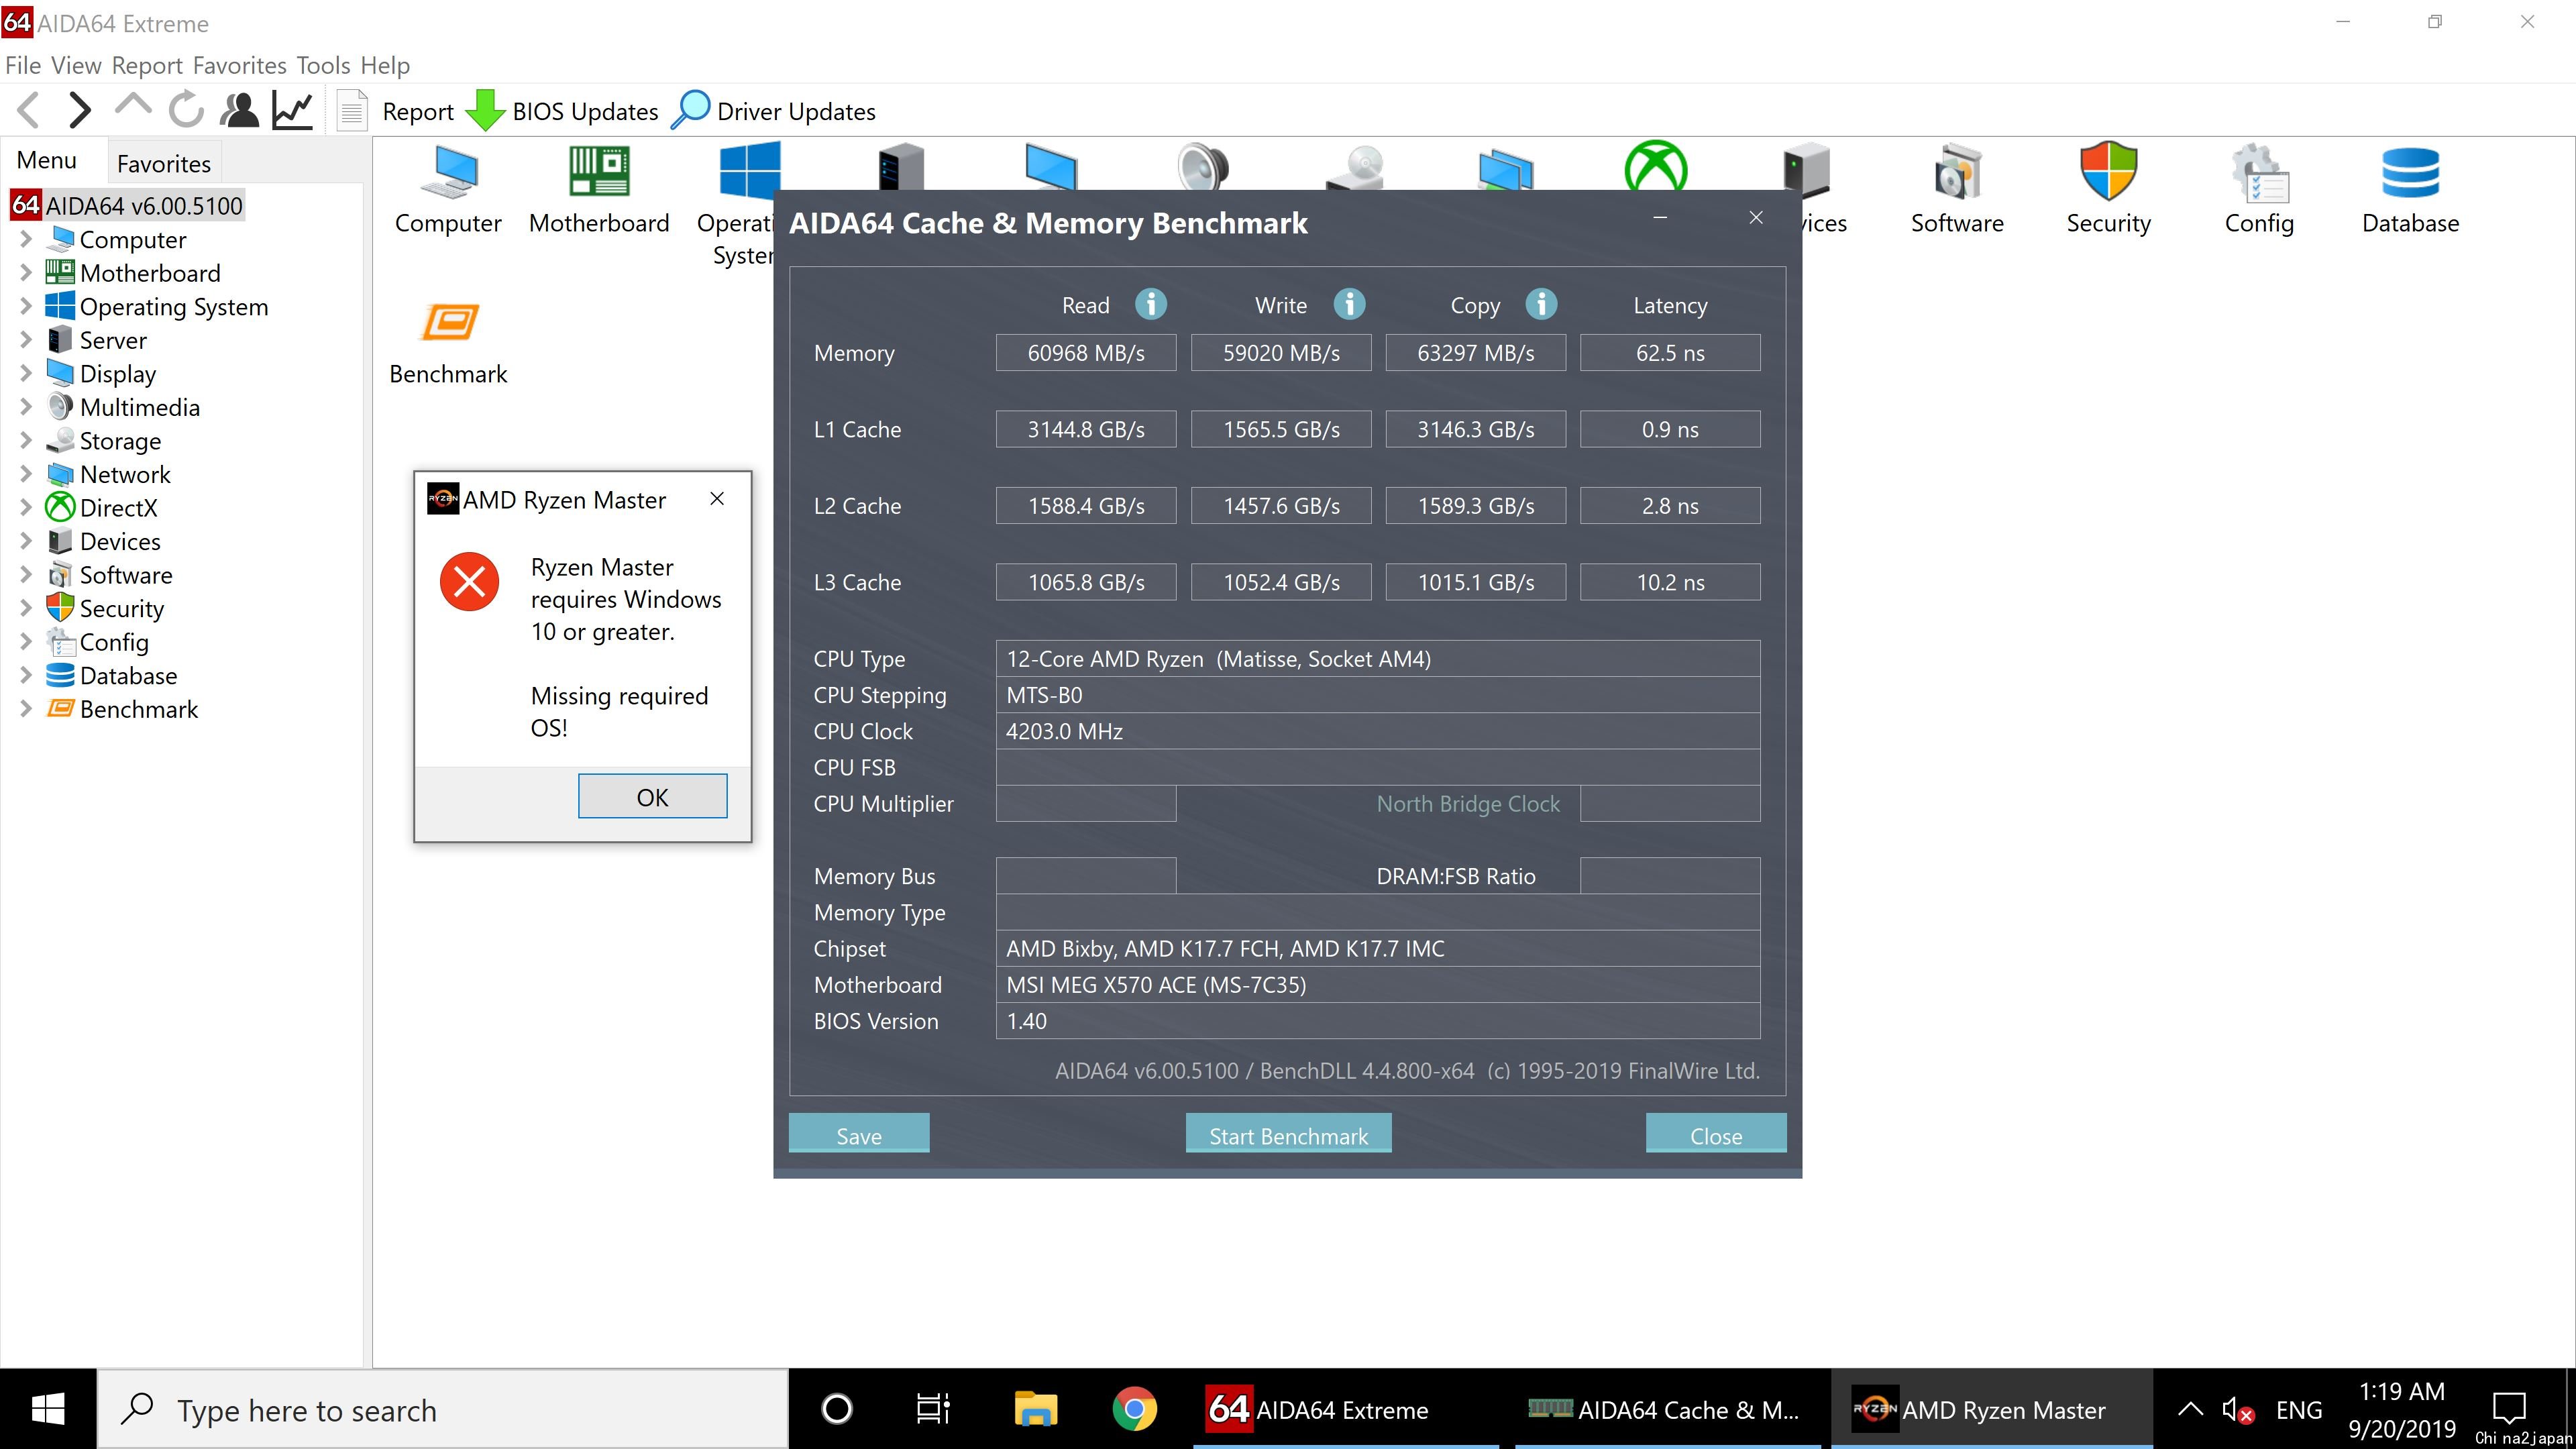Click the Report toolbar button

395,111
